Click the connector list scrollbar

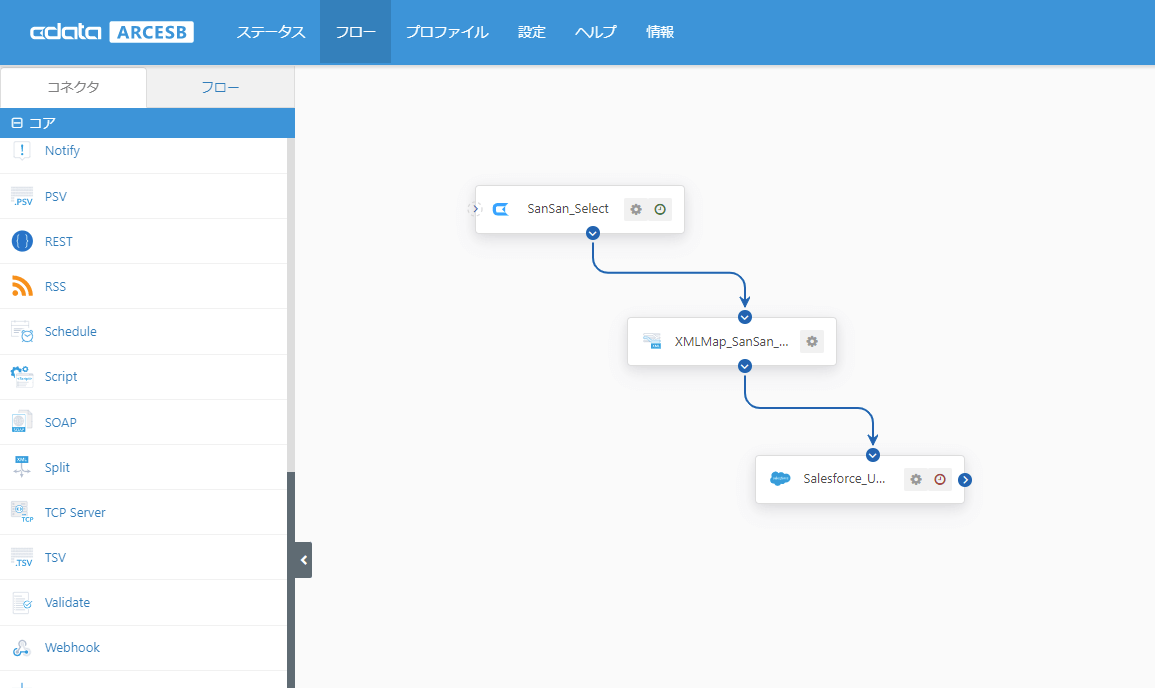pyautogui.click(x=291, y=579)
